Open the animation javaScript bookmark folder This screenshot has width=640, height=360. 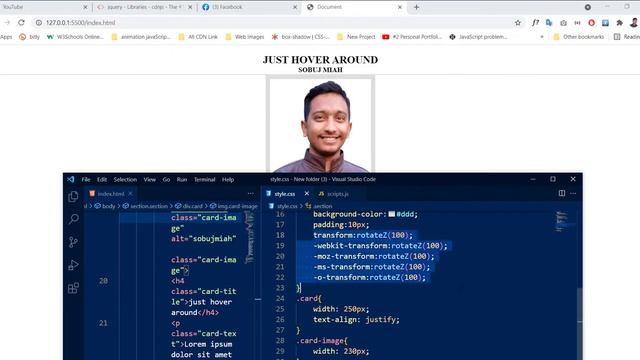pos(141,37)
